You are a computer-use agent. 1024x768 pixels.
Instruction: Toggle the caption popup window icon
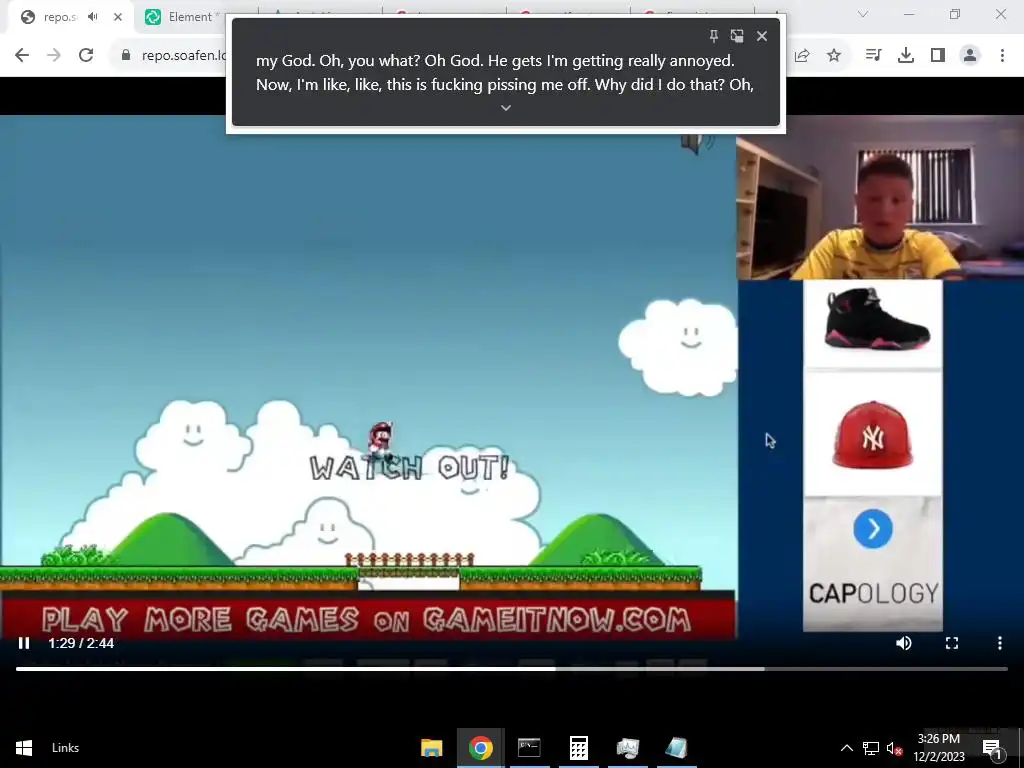tap(737, 36)
